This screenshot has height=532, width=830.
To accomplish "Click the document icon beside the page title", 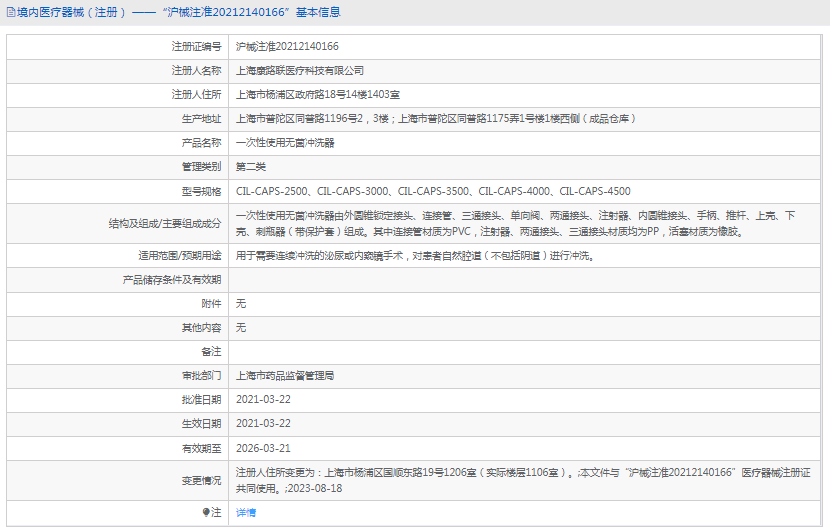I will 11,12.
